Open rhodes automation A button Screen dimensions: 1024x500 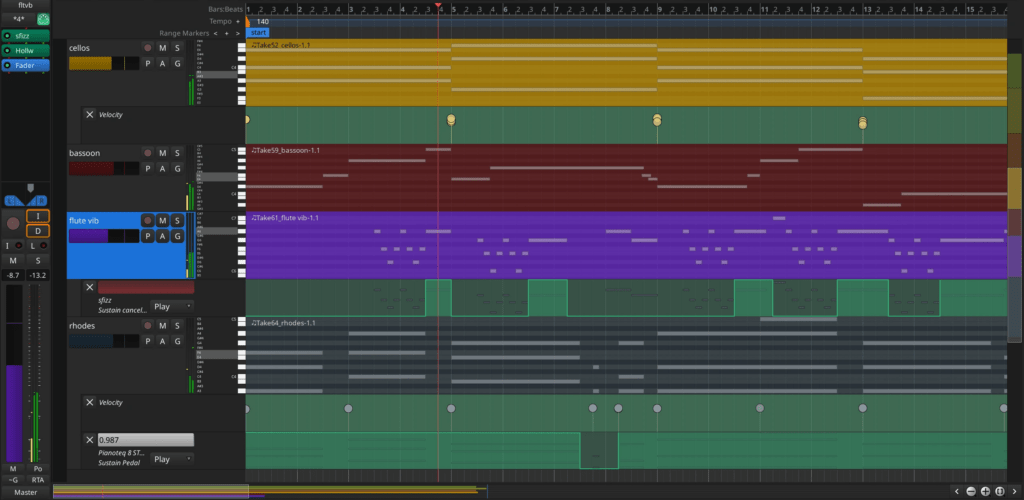163,341
